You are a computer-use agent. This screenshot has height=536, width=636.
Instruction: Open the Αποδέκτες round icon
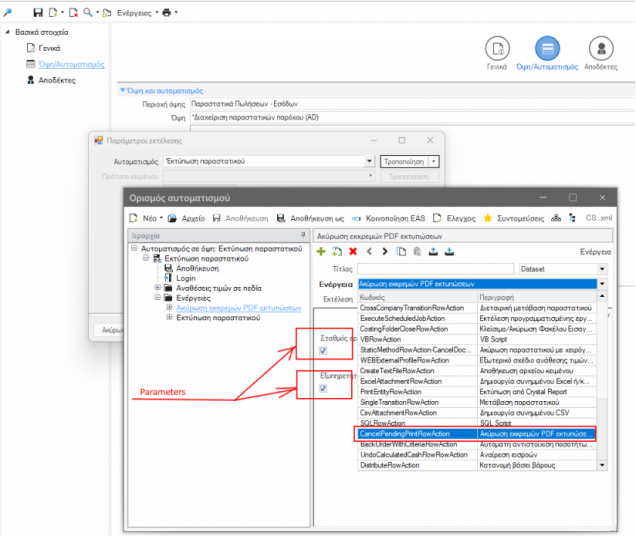601,48
